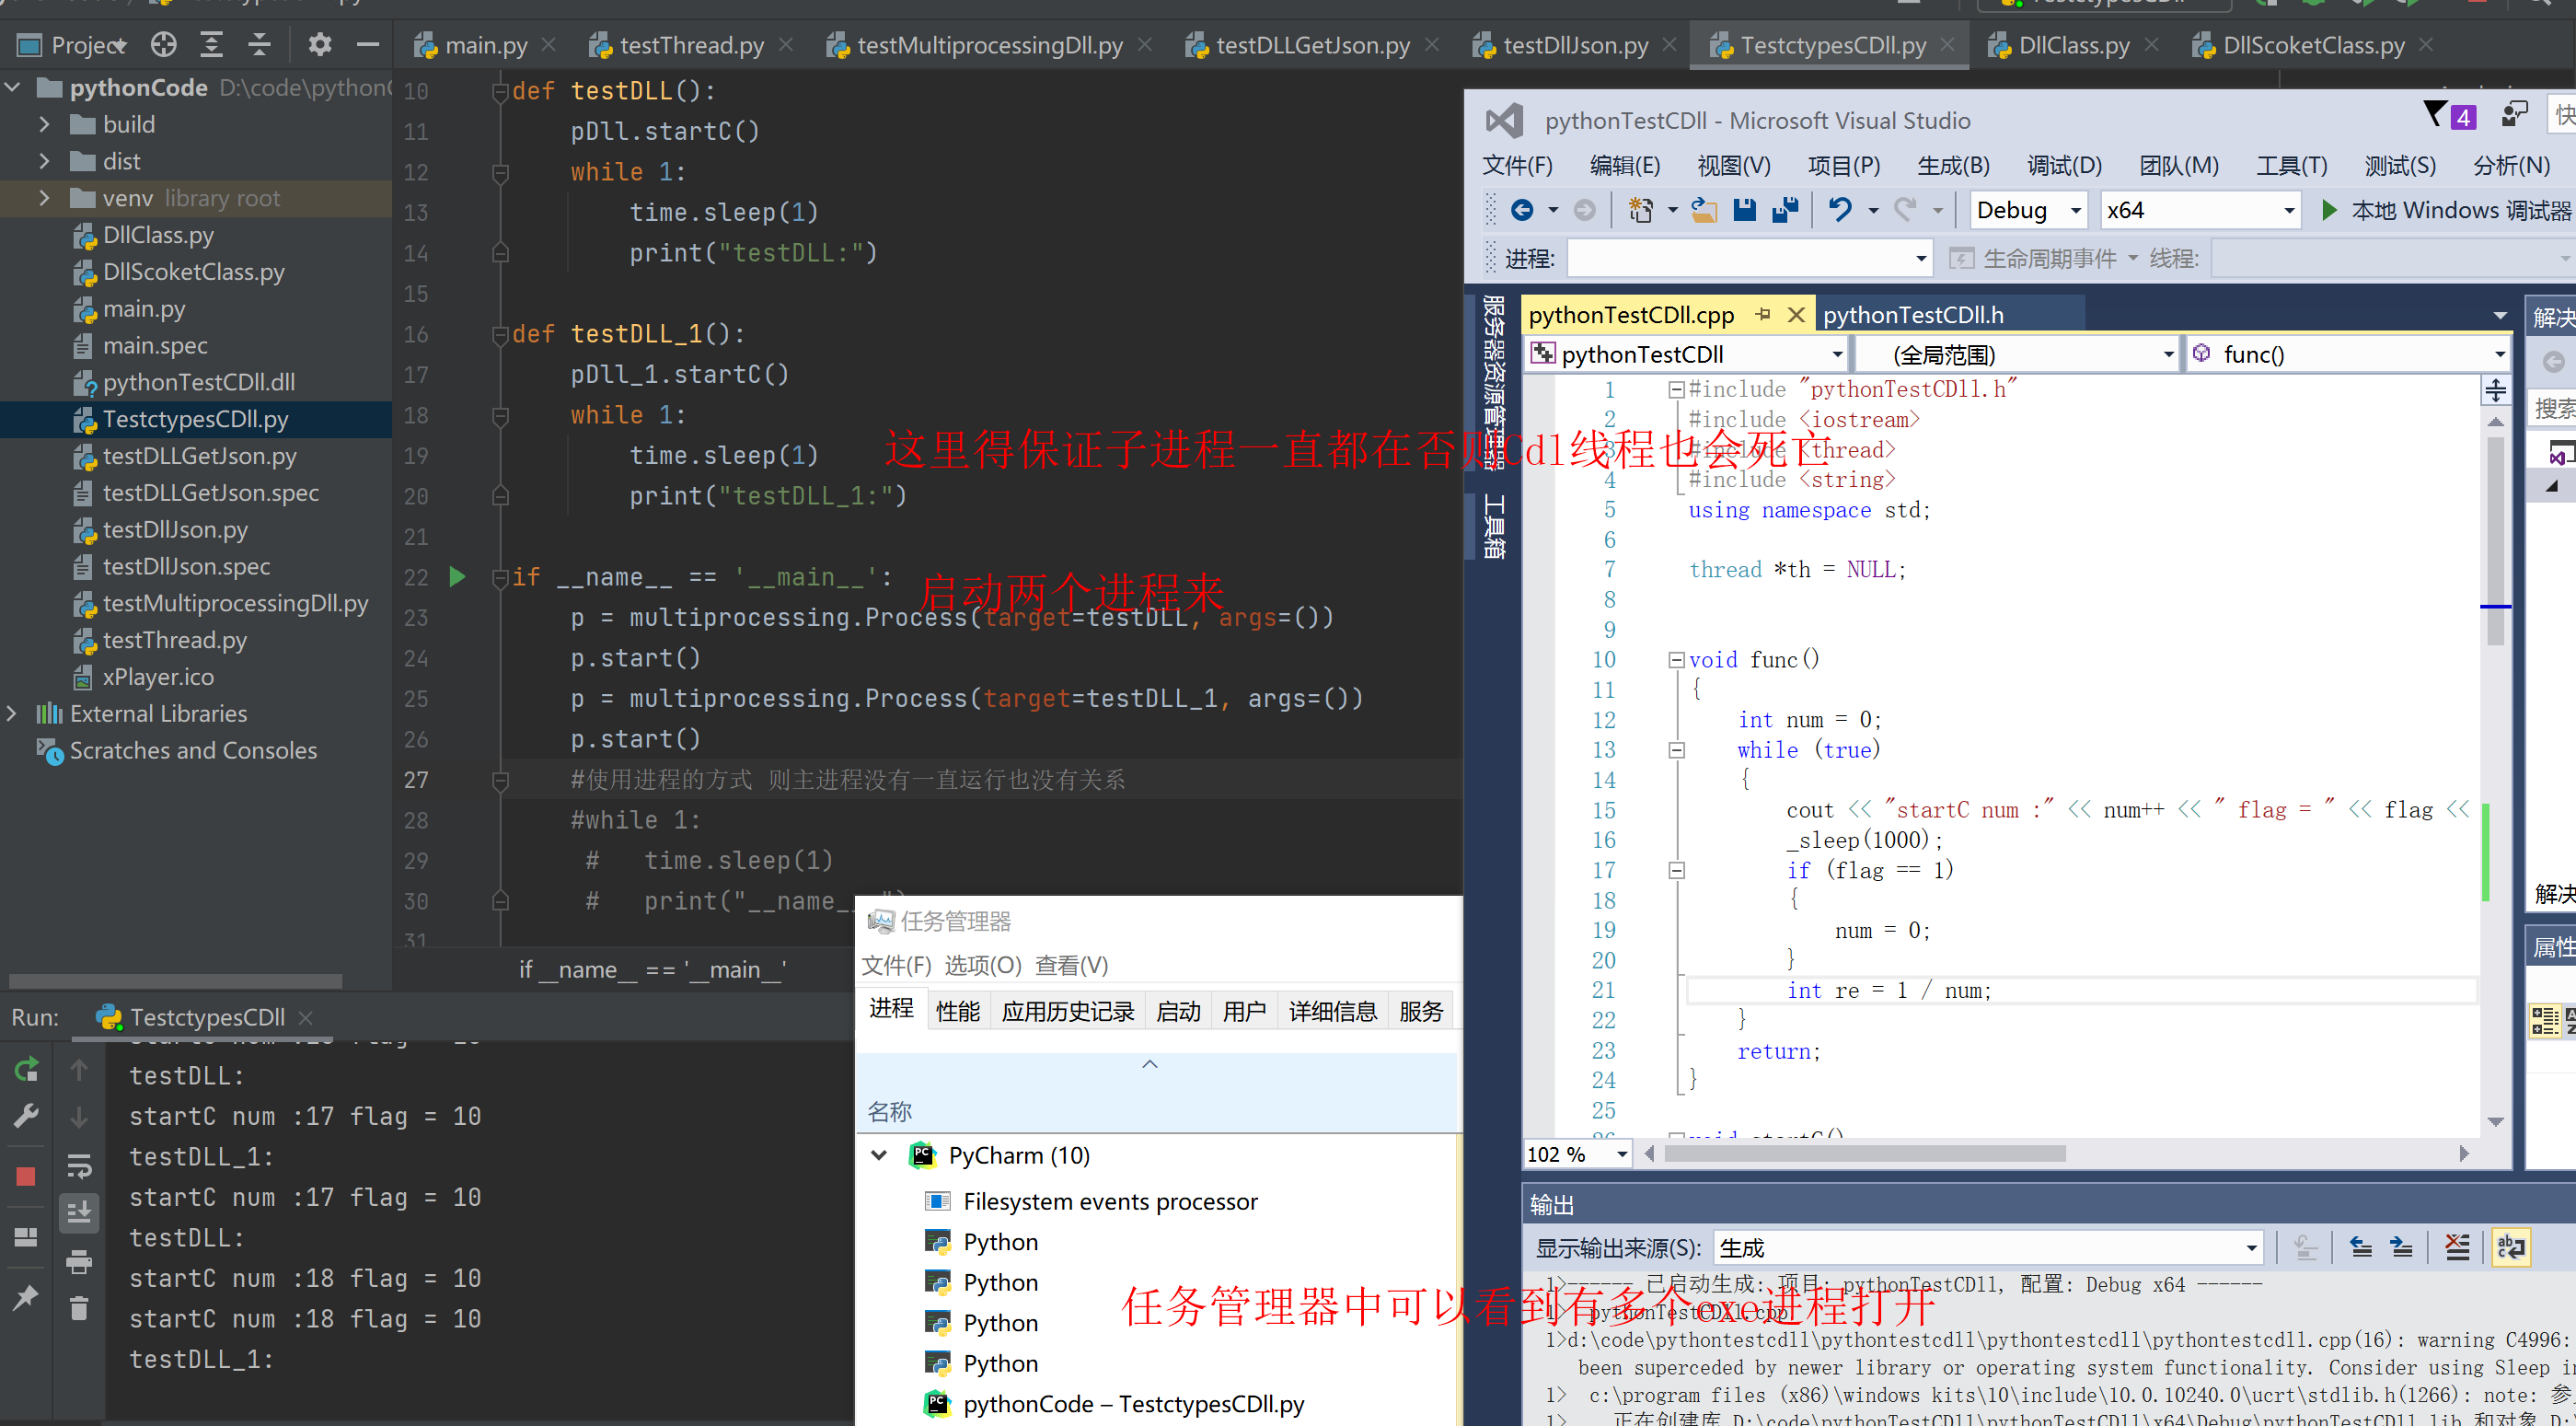2576x1426 pixels.
Task: Click the 进程 input field in debug toolbar
Action: [1745, 258]
